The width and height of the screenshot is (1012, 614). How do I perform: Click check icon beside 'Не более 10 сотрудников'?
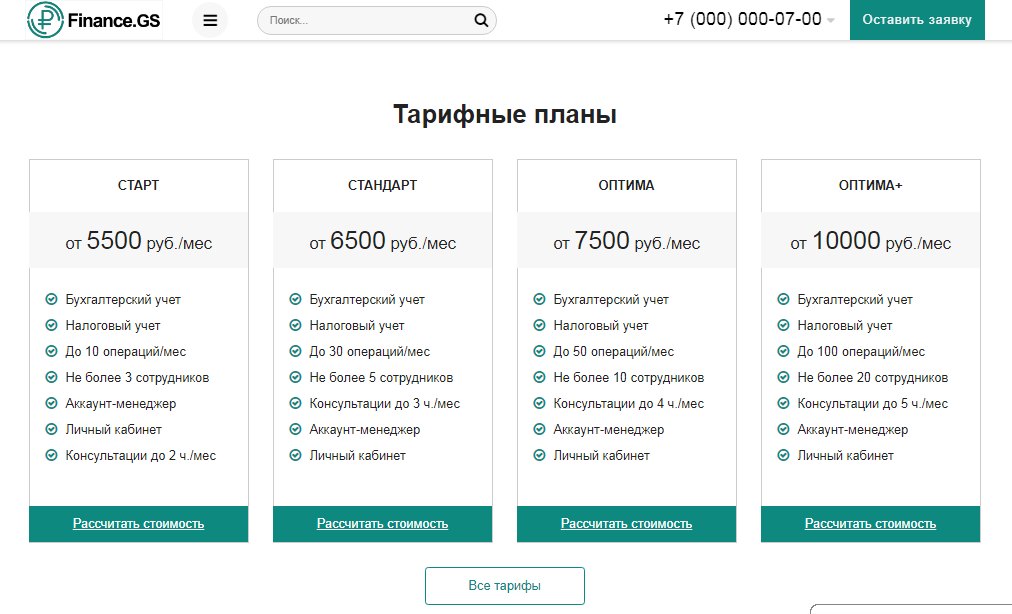540,378
